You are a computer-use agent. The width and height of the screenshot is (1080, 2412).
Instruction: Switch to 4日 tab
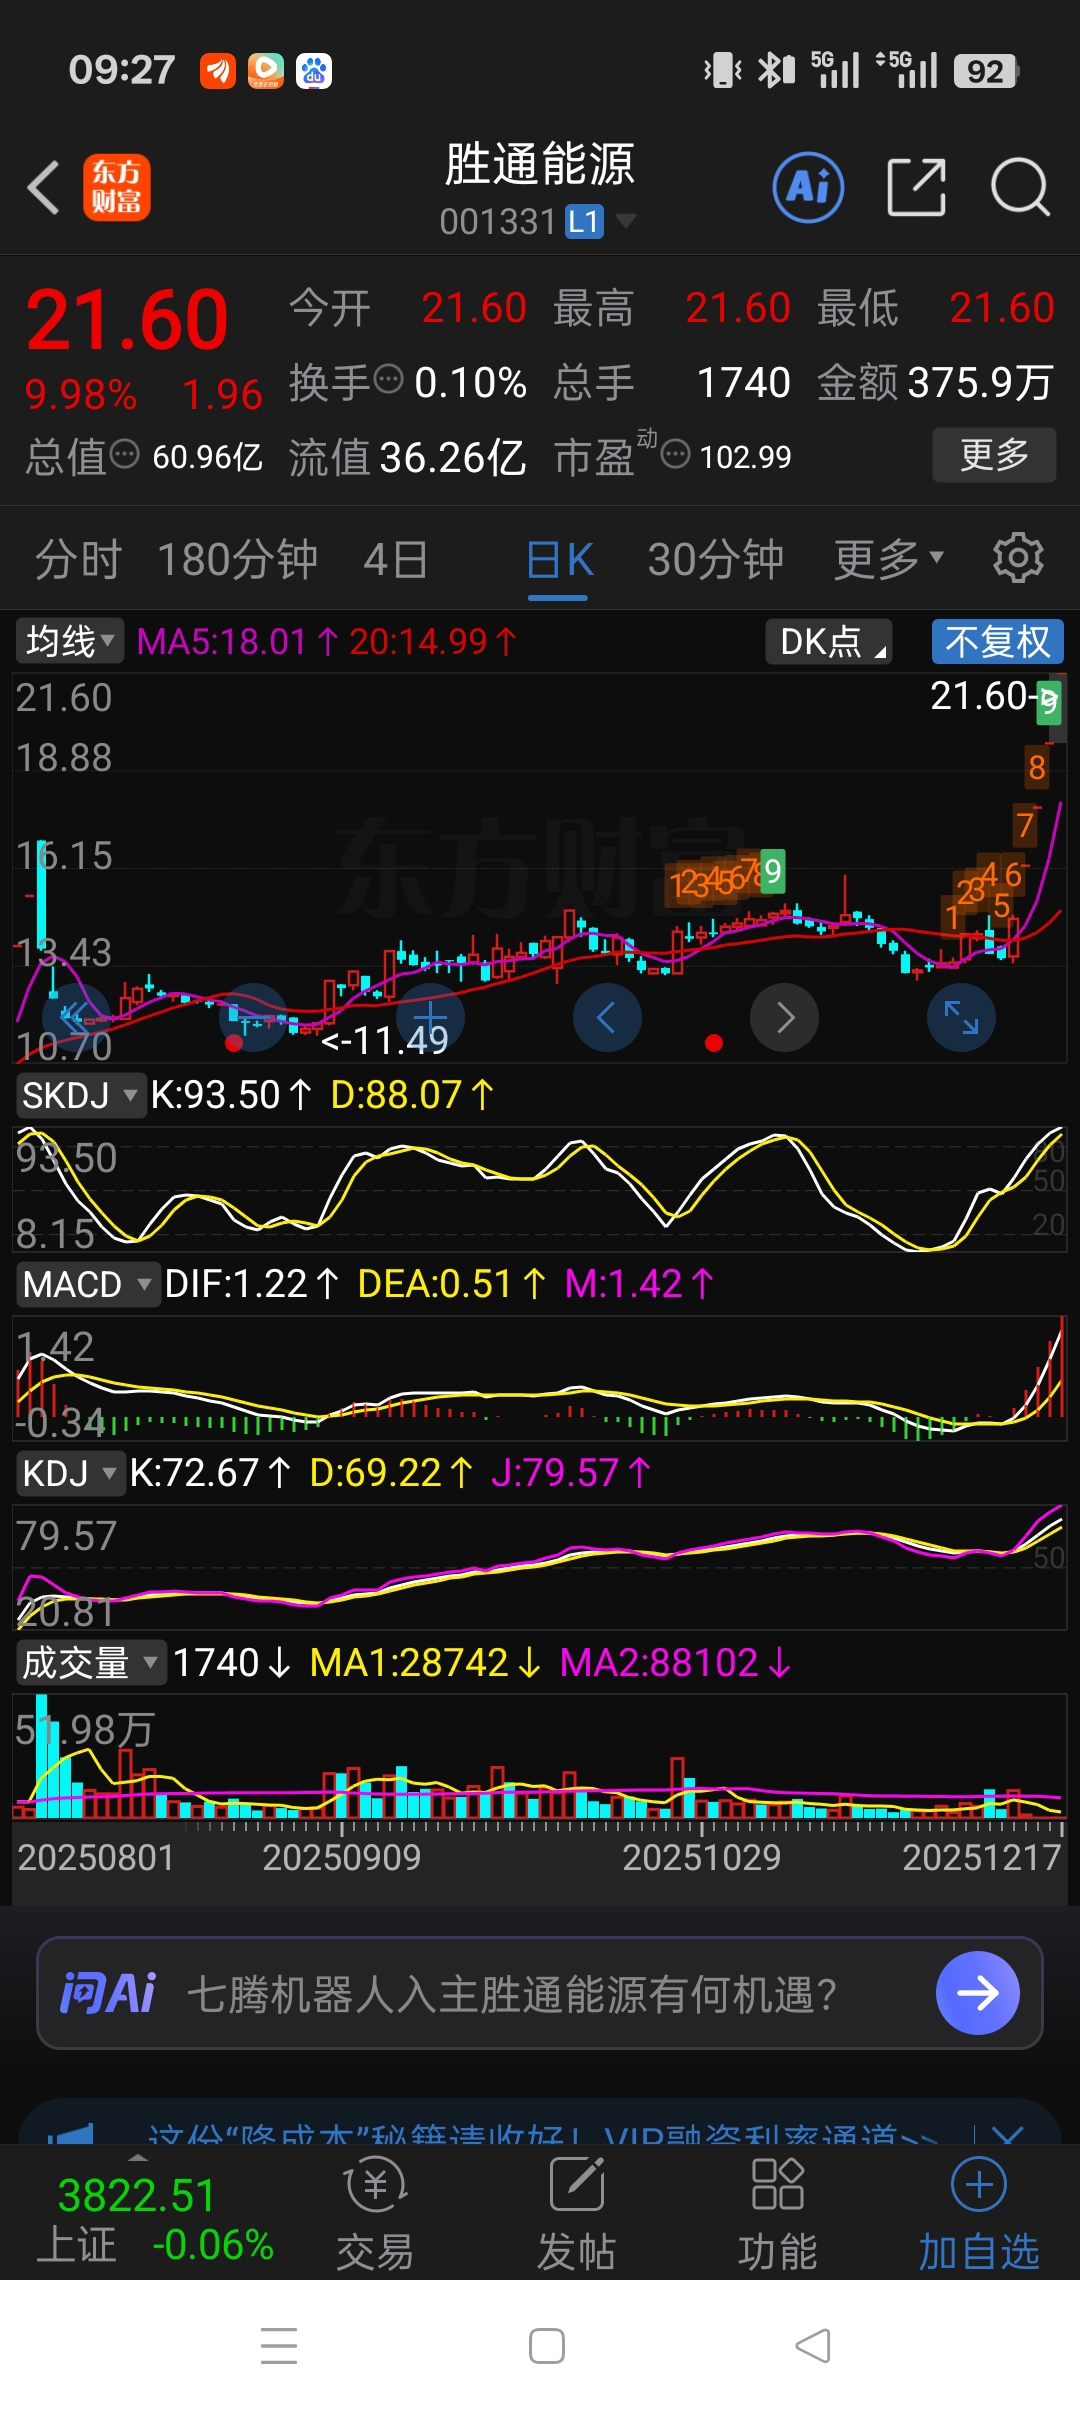click(x=396, y=559)
